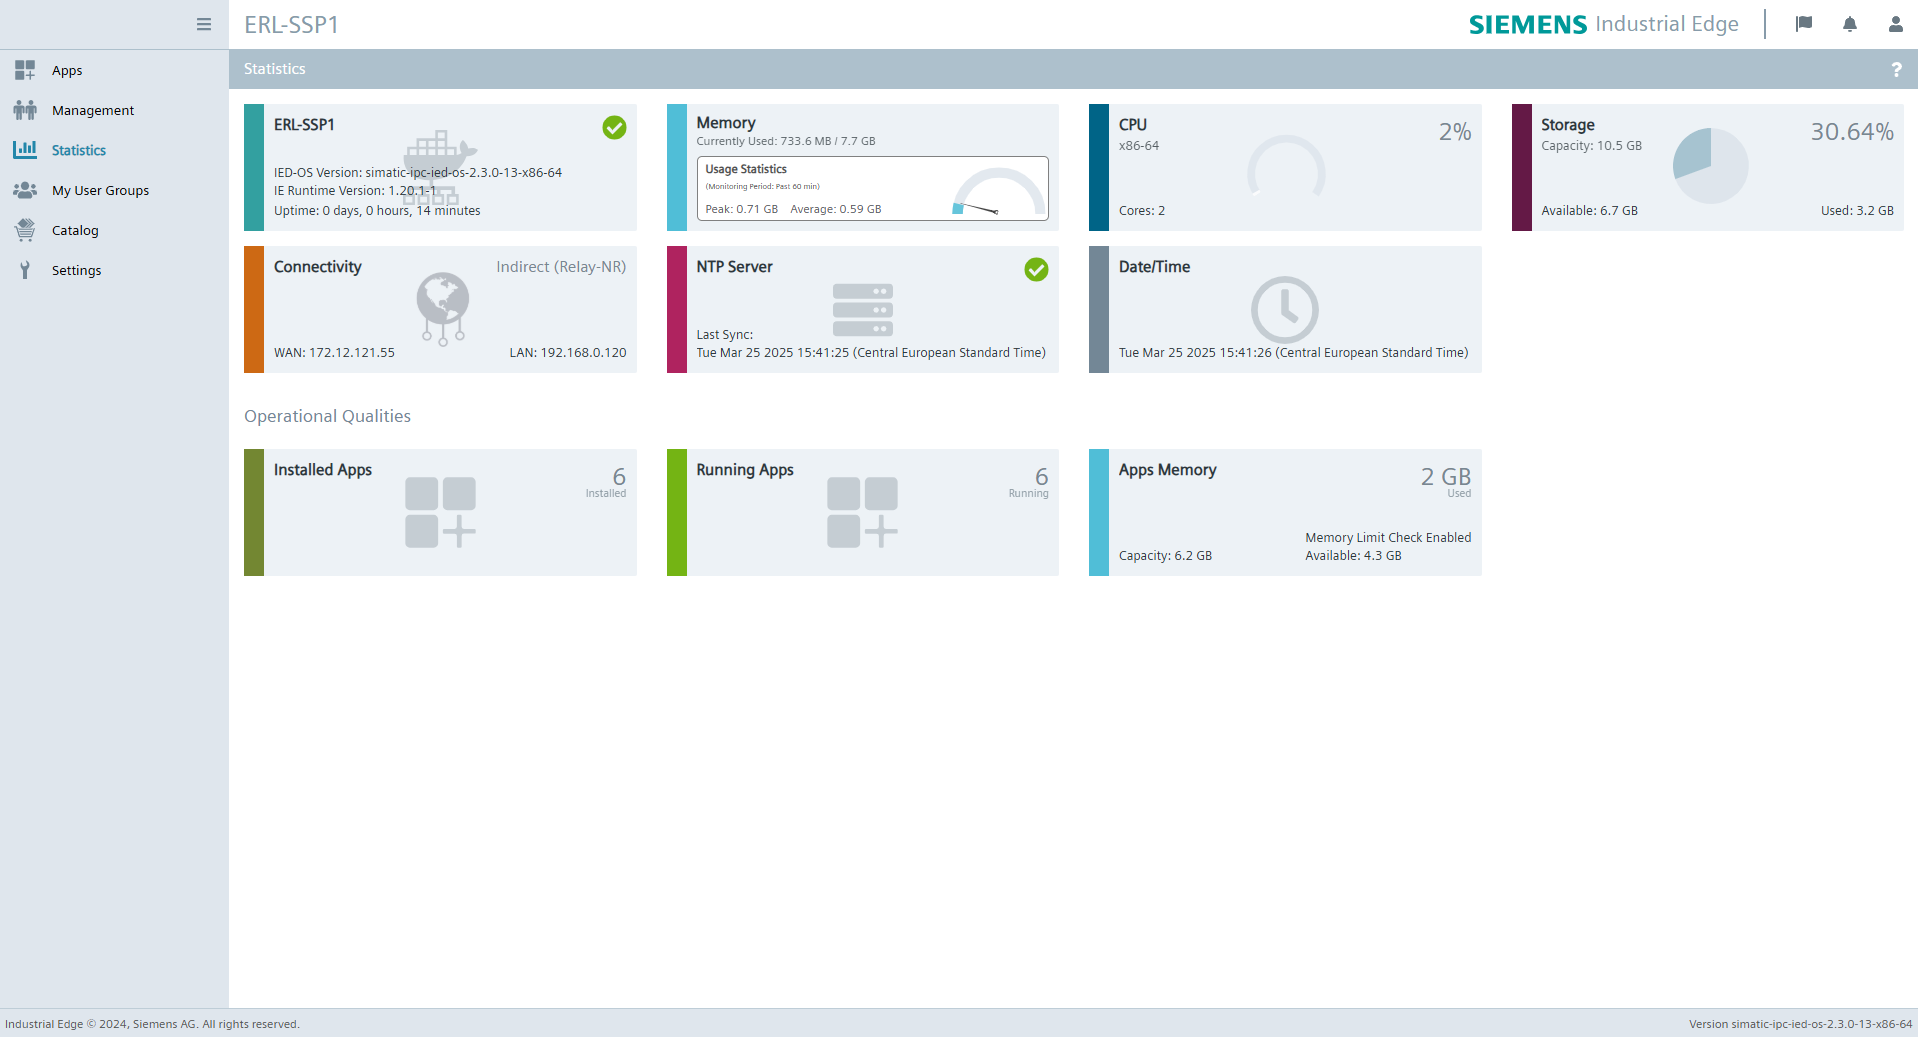Open Catalog menu item
The height and width of the screenshot is (1037, 1918).
coord(75,230)
